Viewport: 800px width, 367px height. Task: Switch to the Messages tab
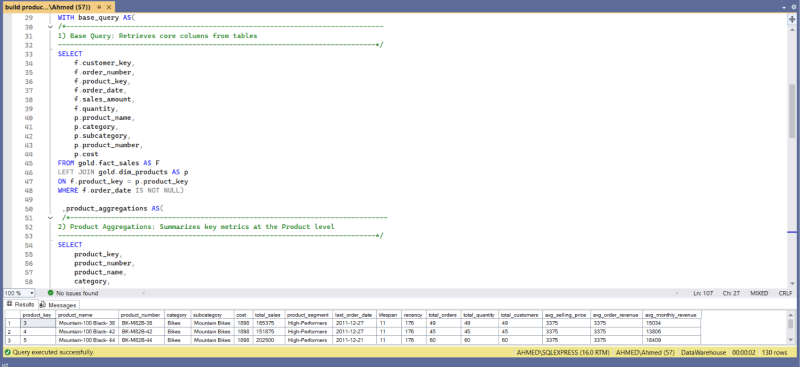click(x=58, y=305)
